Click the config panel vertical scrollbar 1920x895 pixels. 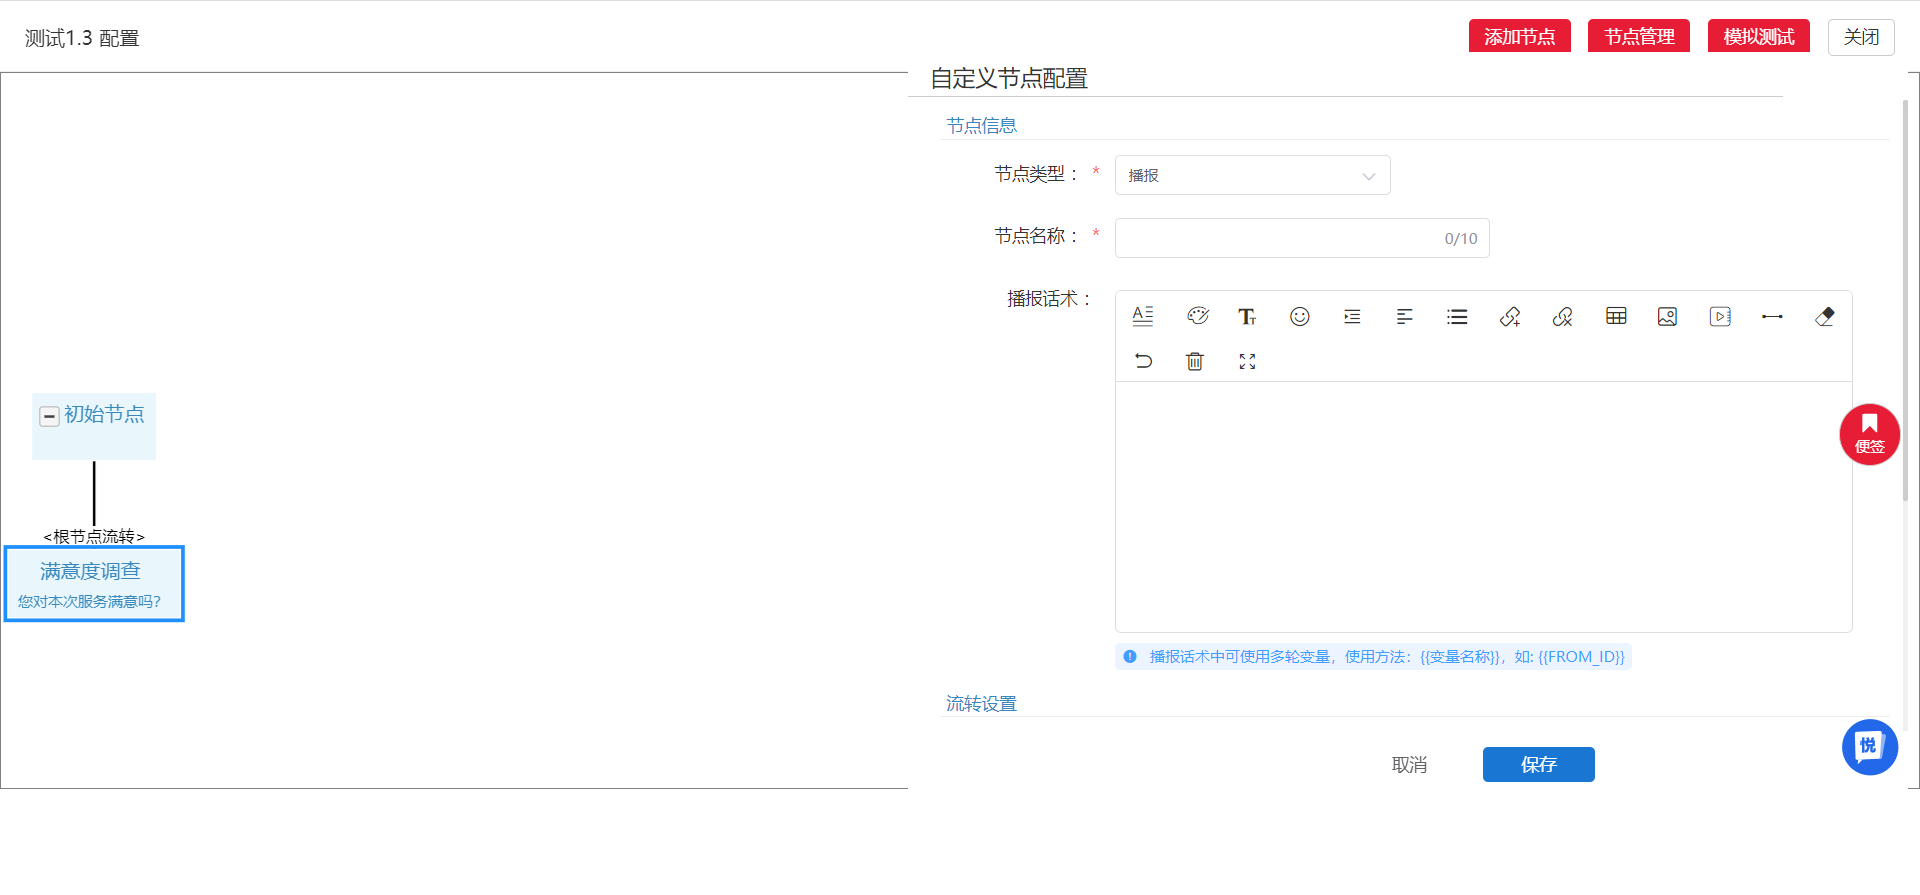1905,300
